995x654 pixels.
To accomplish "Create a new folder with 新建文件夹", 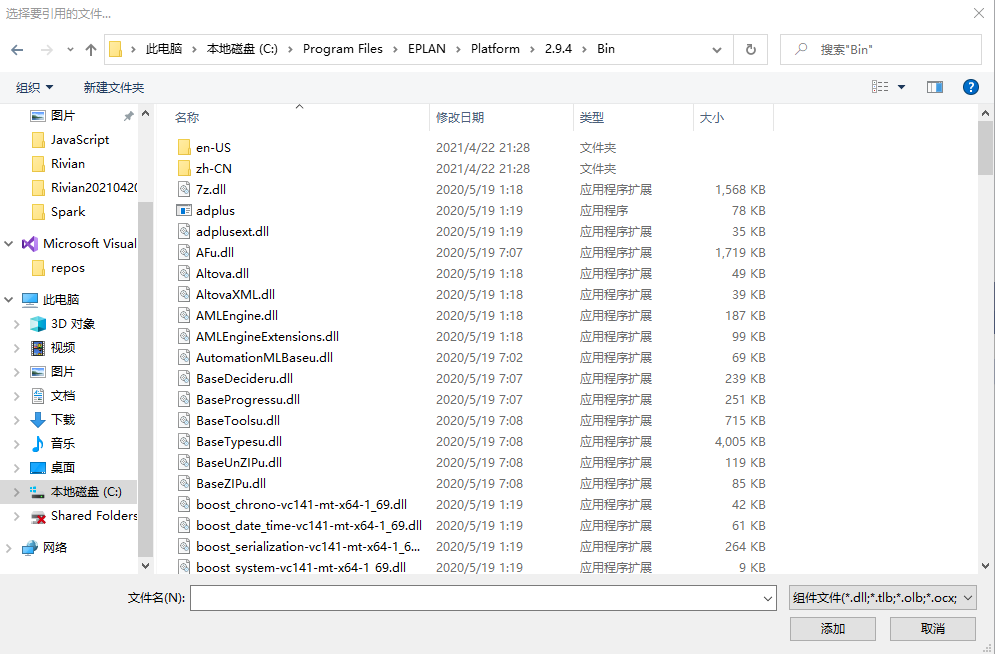I will click(115, 87).
